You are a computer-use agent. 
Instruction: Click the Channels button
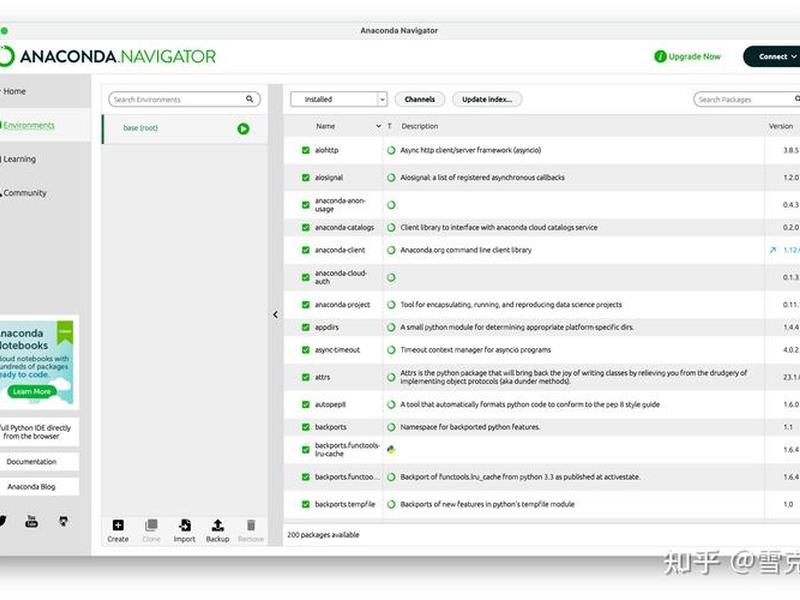click(420, 99)
